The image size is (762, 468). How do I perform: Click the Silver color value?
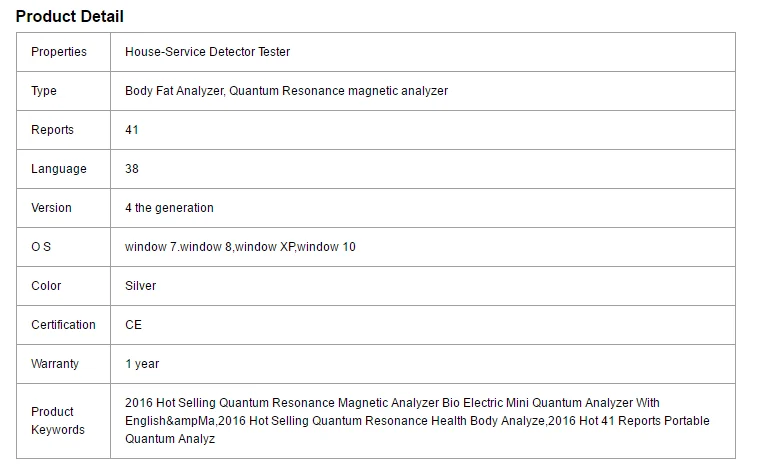(141, 286)
